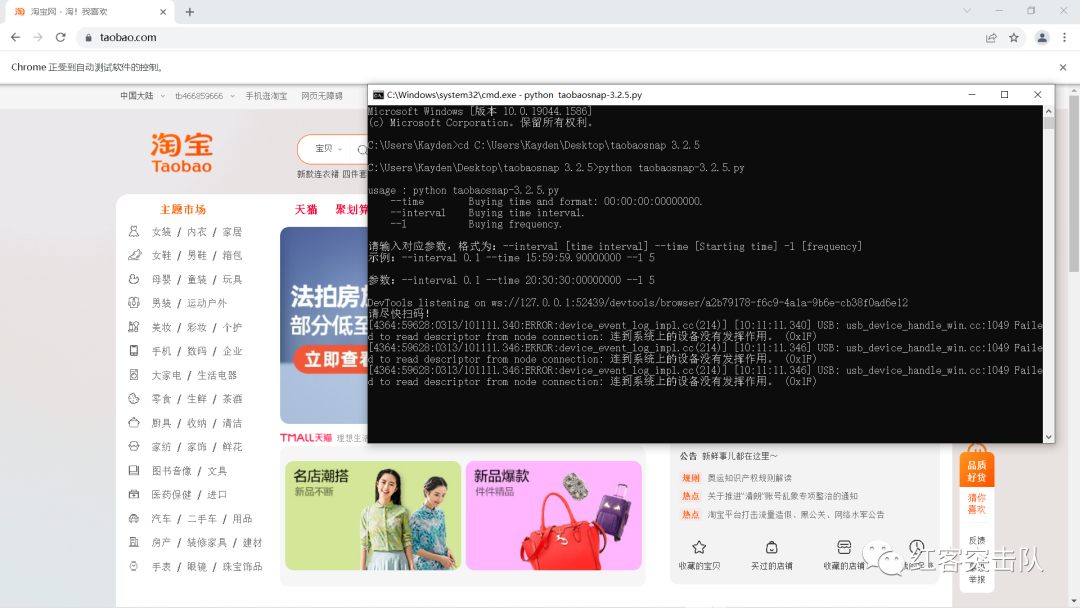Viewport: 1080px width, 608px height.
Task: Click car icon beside 汽车 row
Action: coord(134,518)
